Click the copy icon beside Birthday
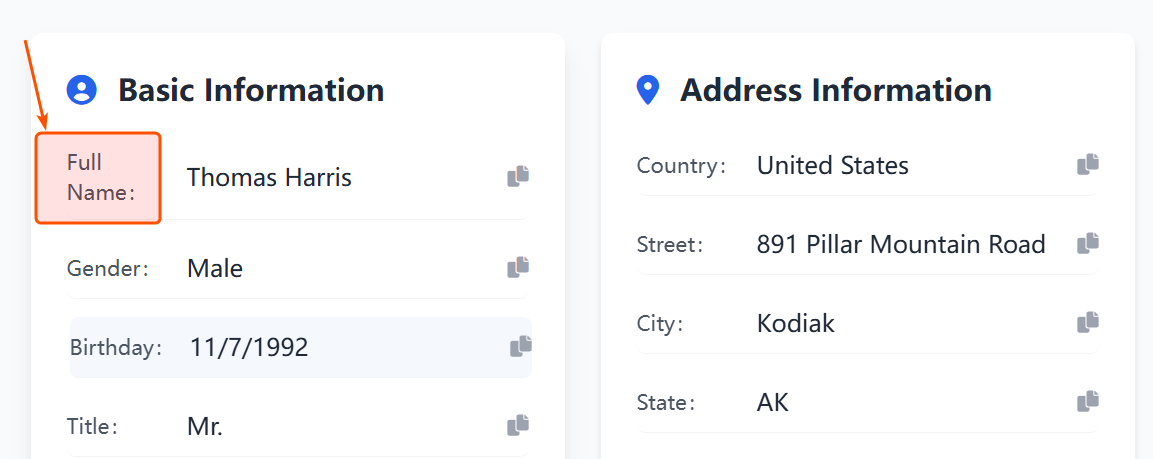The width and height of the screenshot is (1153, 459). point(521,347)
